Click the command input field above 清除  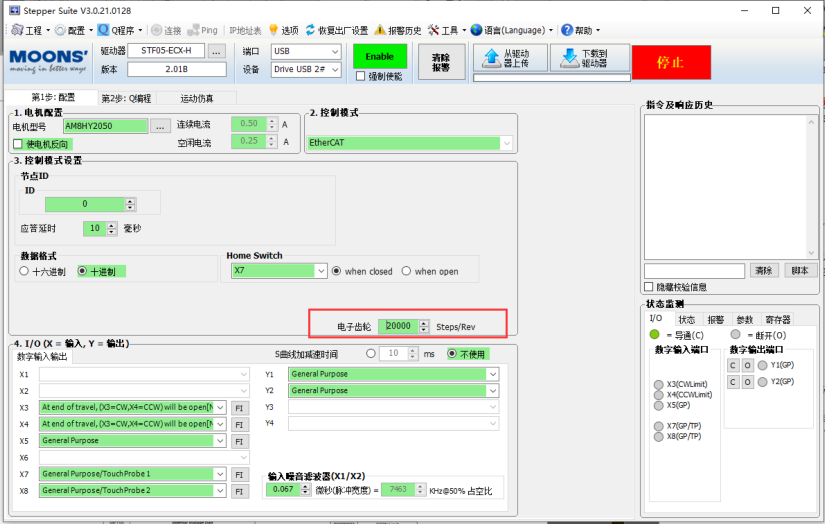coord(694,270)
